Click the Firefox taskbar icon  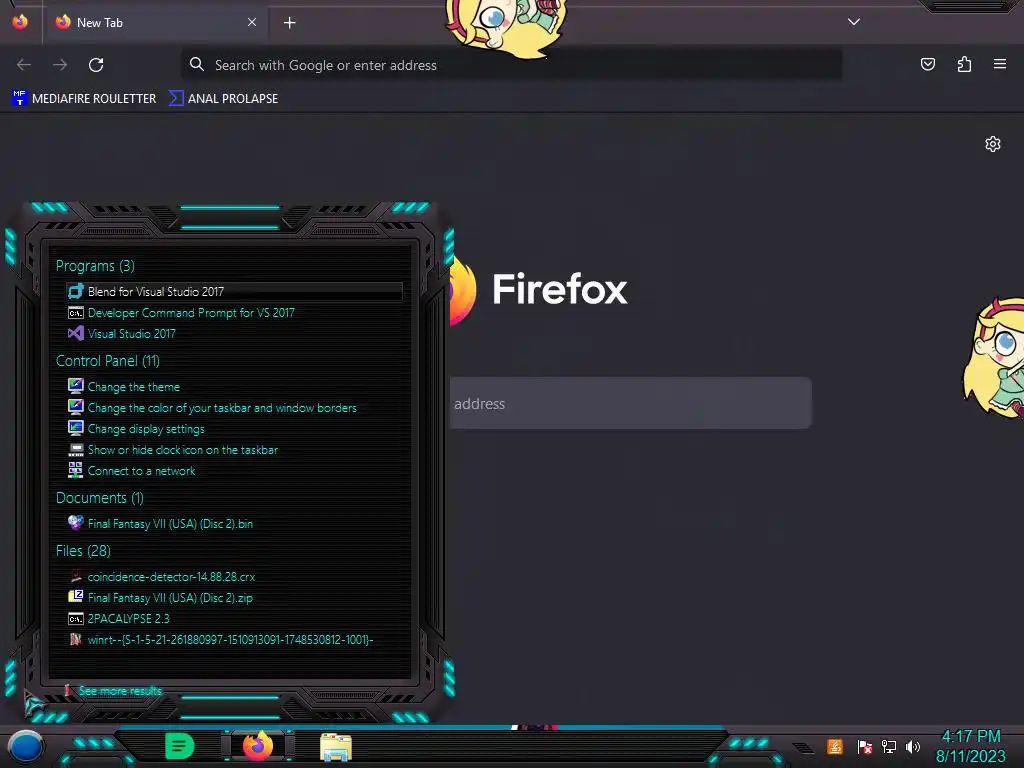258,746
